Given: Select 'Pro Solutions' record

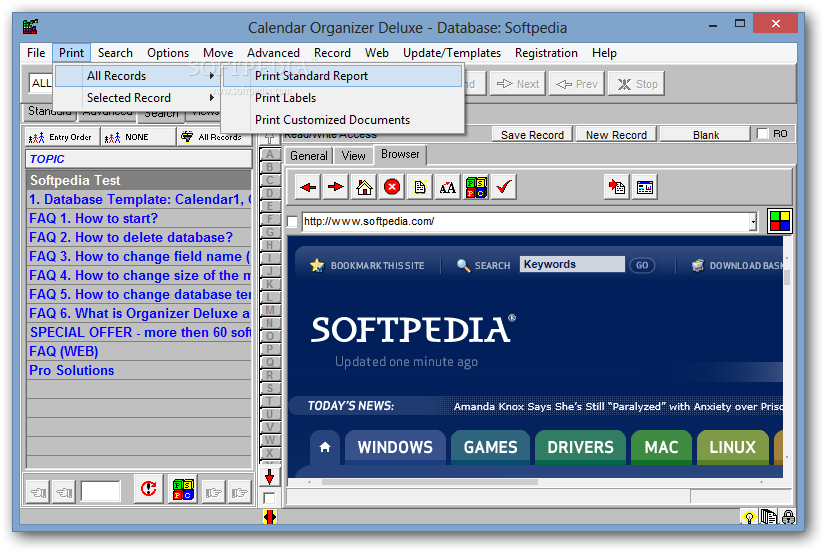Looking at the screenshot, I should pyautogui.click(x=139, y=370).
